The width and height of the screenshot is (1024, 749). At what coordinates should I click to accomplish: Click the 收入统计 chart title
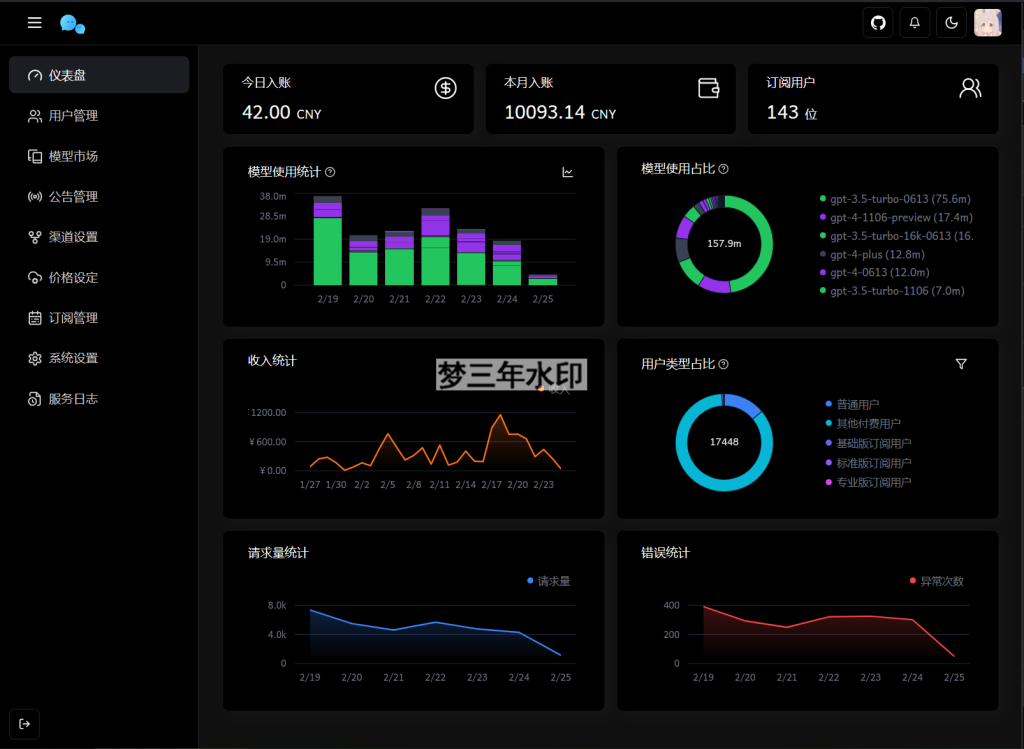tap(272, 360)
